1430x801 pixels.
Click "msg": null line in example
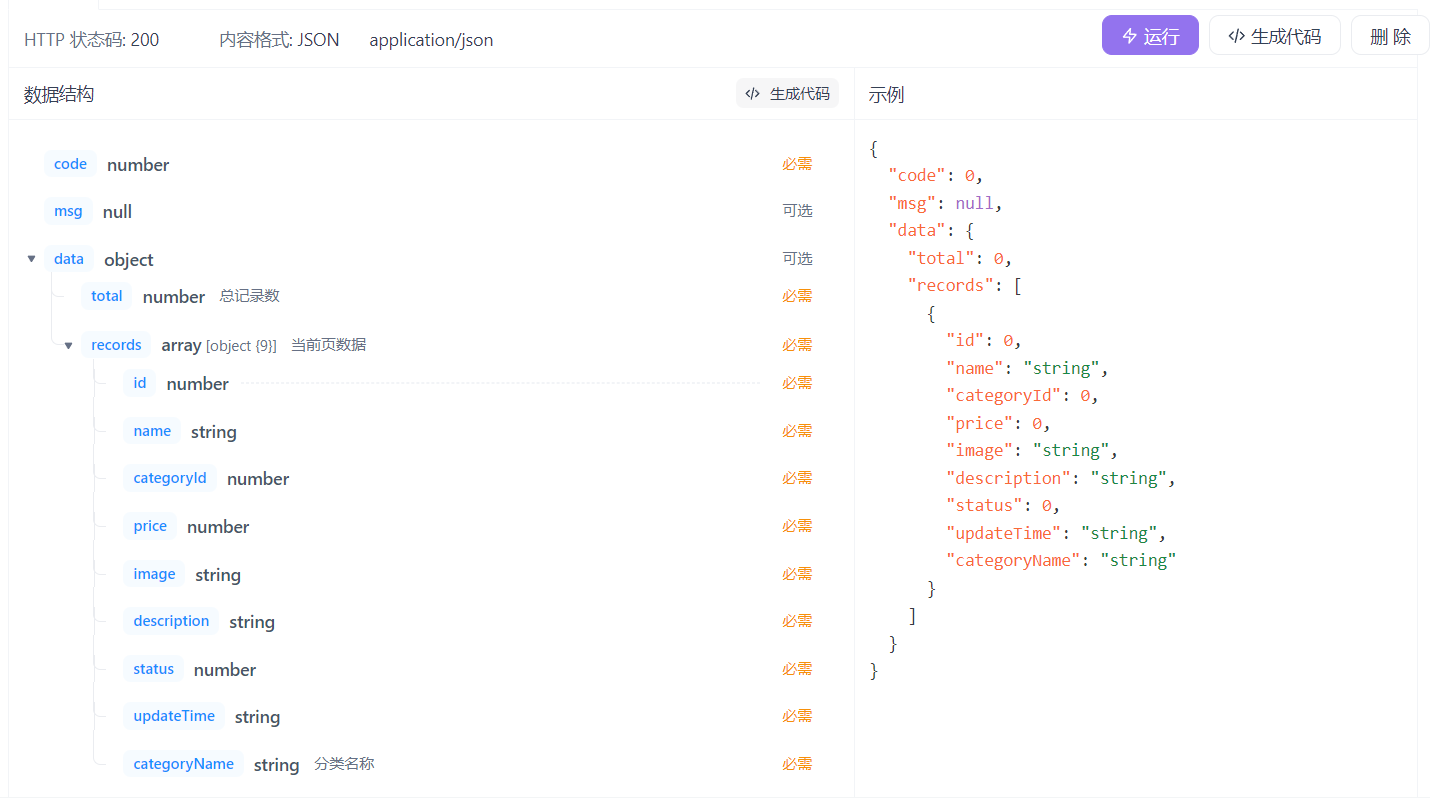945,203
